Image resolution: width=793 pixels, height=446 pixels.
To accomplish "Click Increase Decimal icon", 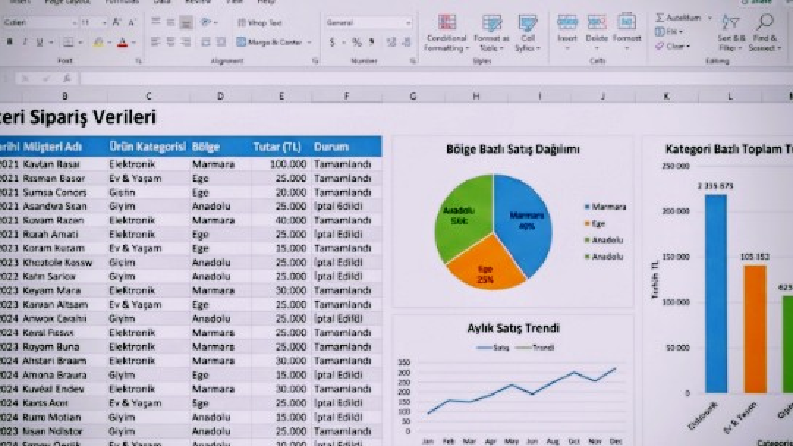I will click(x=391, y=42).
